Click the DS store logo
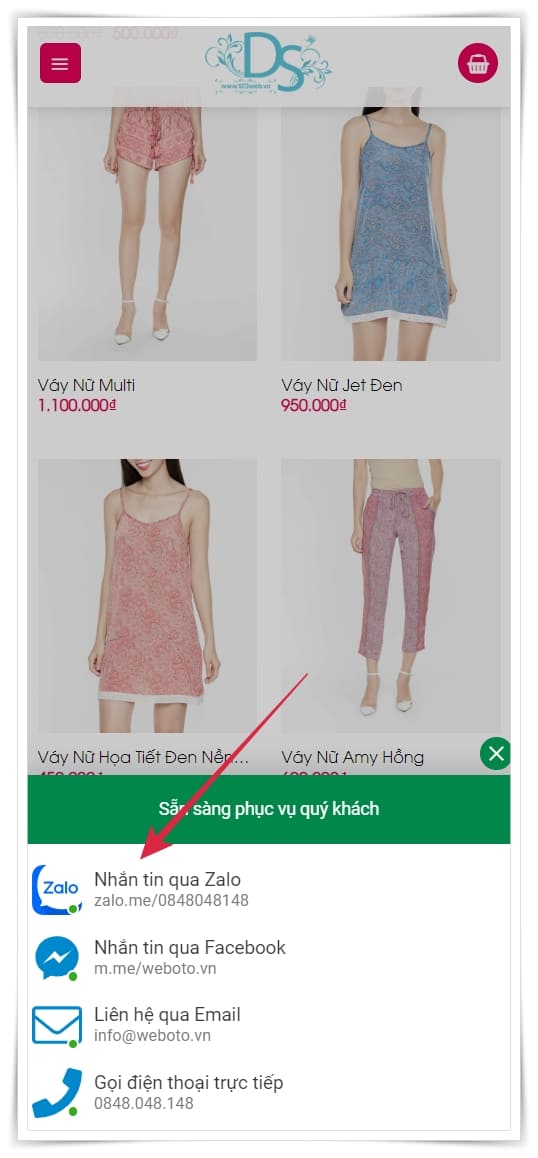 [x=268, y=62]
